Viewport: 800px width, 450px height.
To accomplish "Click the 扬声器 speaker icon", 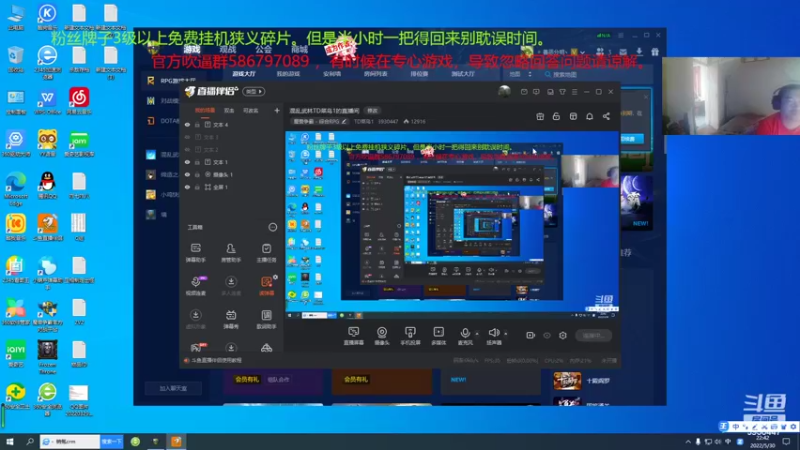I will 493,332.
